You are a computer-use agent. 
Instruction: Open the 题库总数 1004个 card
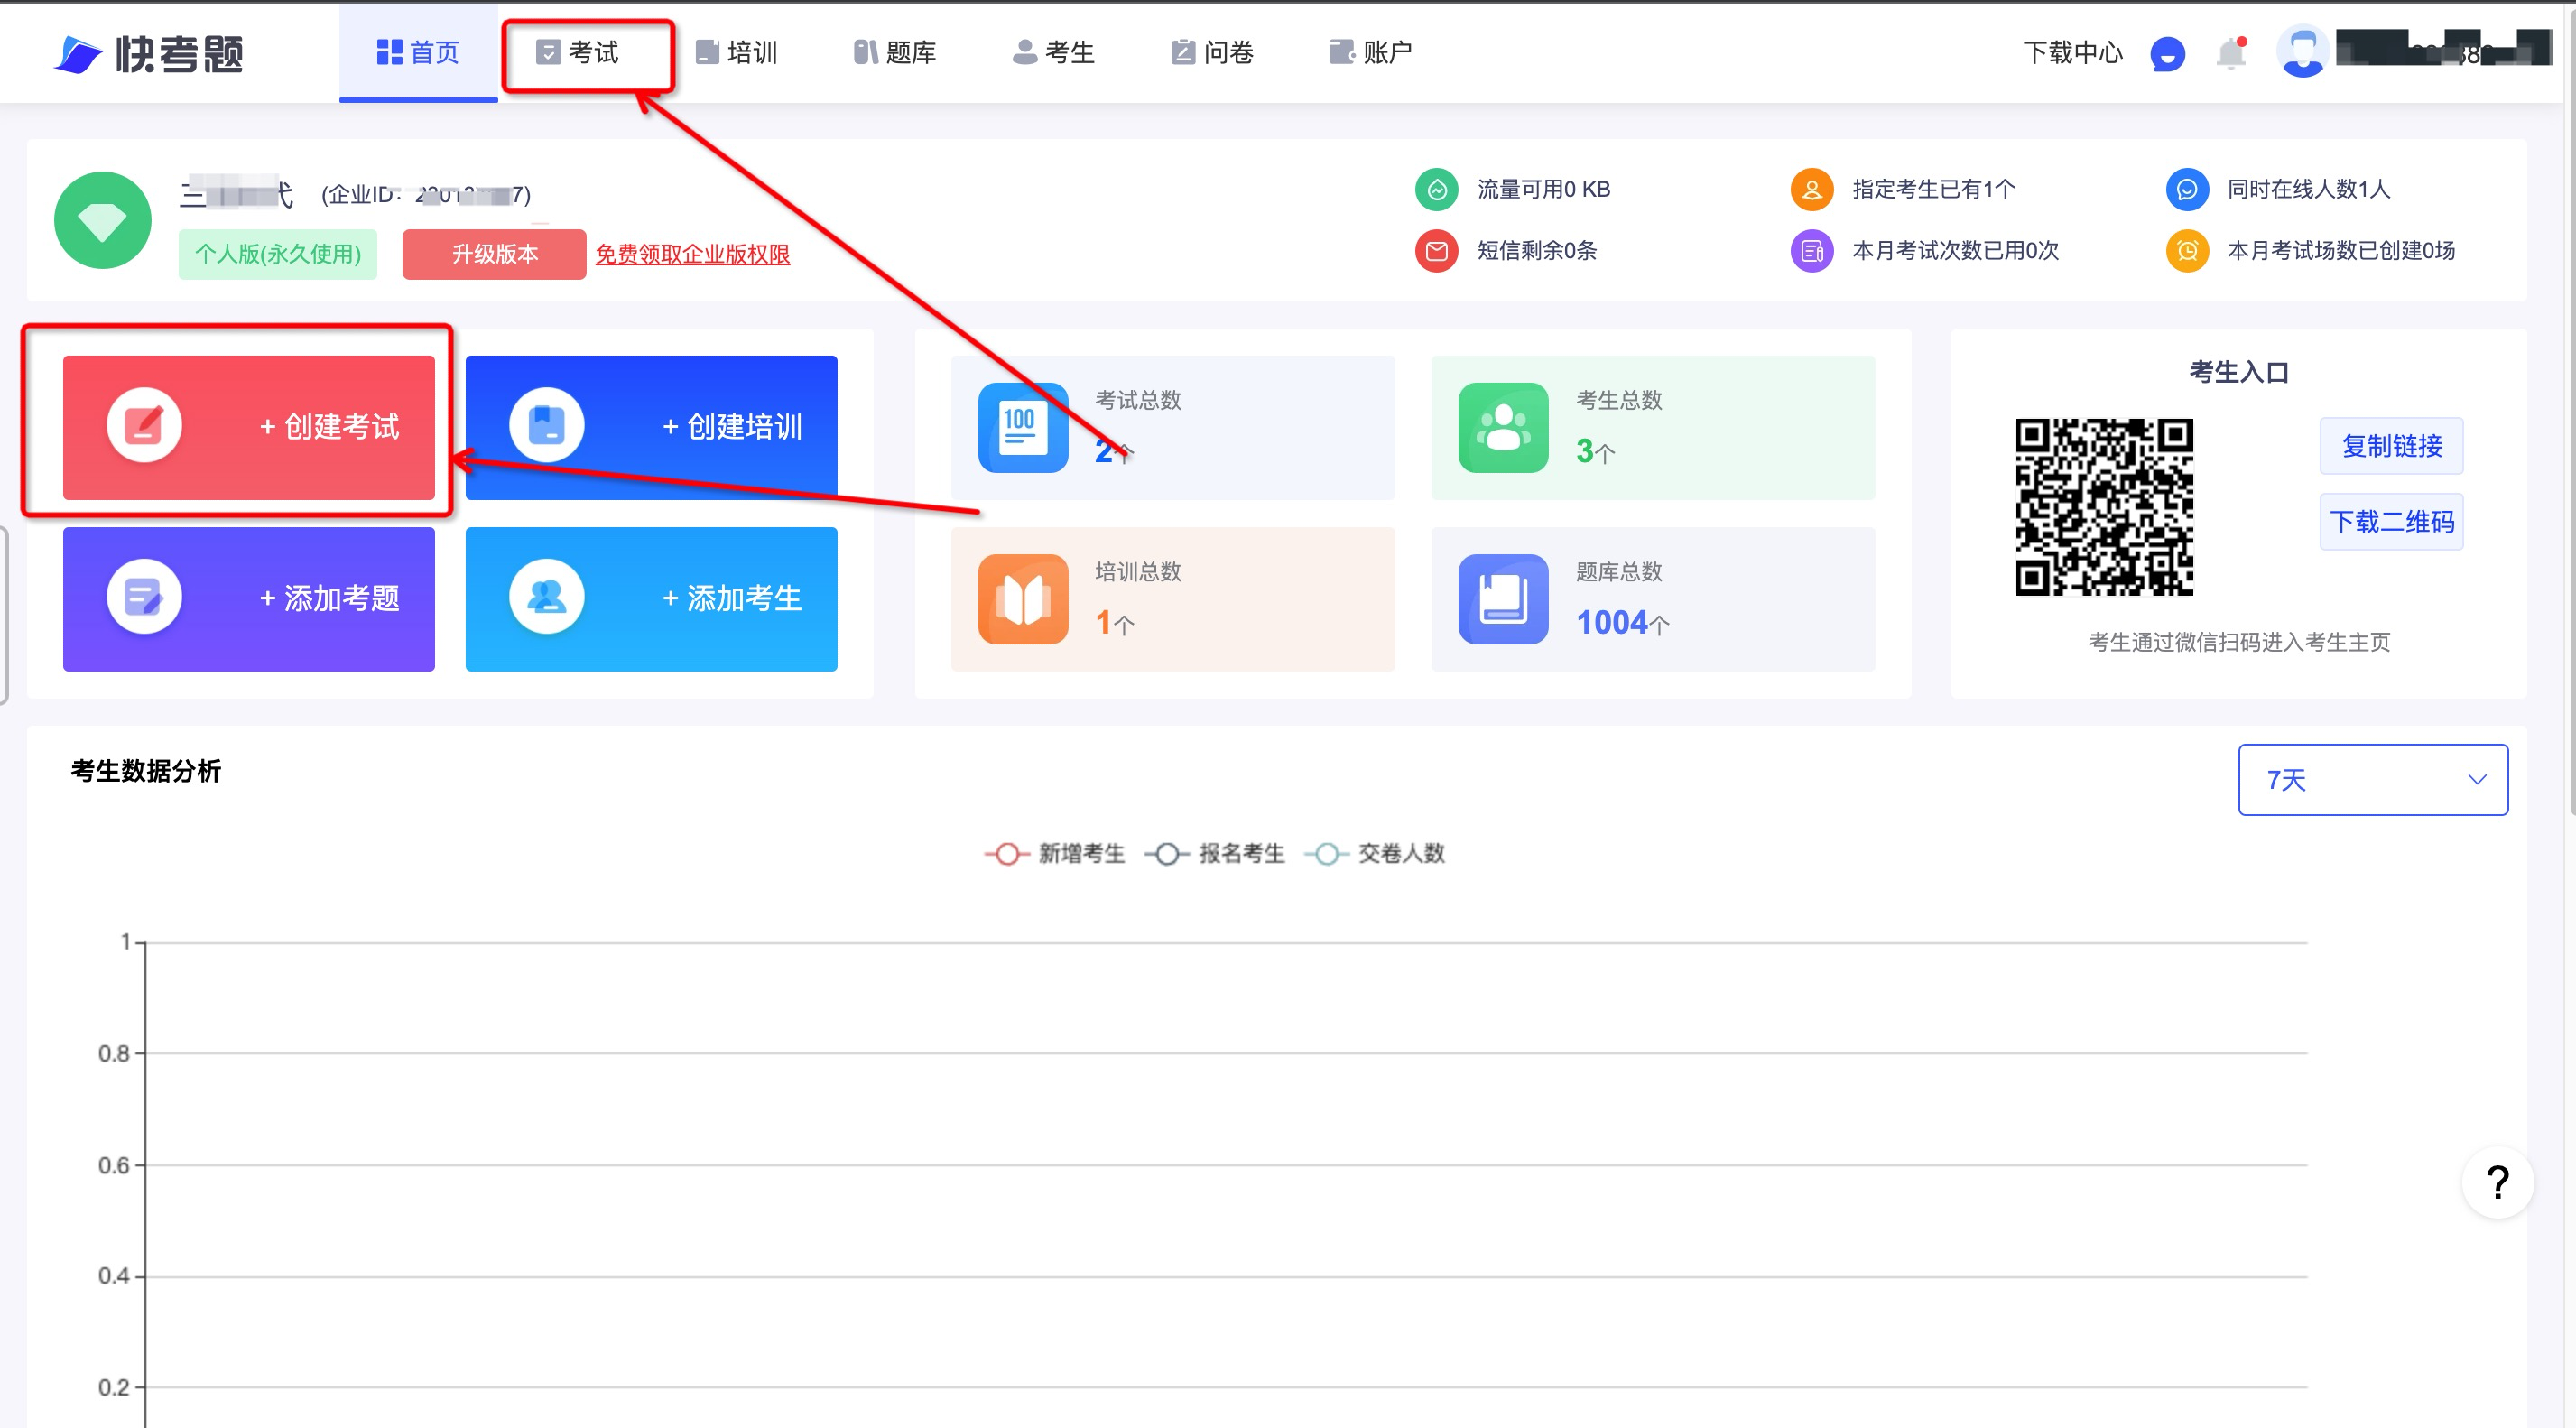pyautogui.click(x=1652, y=598)
